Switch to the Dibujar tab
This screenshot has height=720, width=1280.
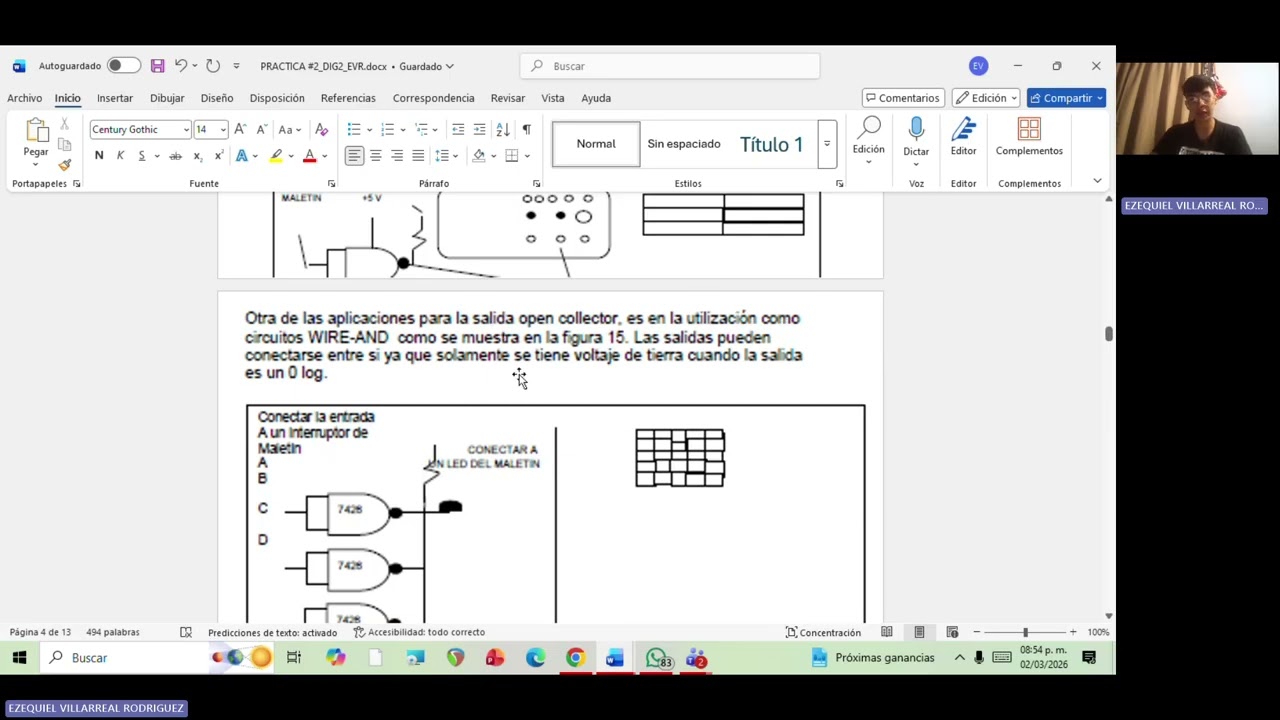167,98
